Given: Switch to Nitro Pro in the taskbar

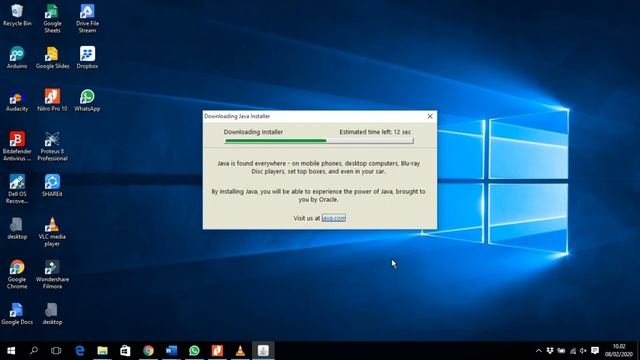Looking at the screenshot, I should click(x=217, y=351).
